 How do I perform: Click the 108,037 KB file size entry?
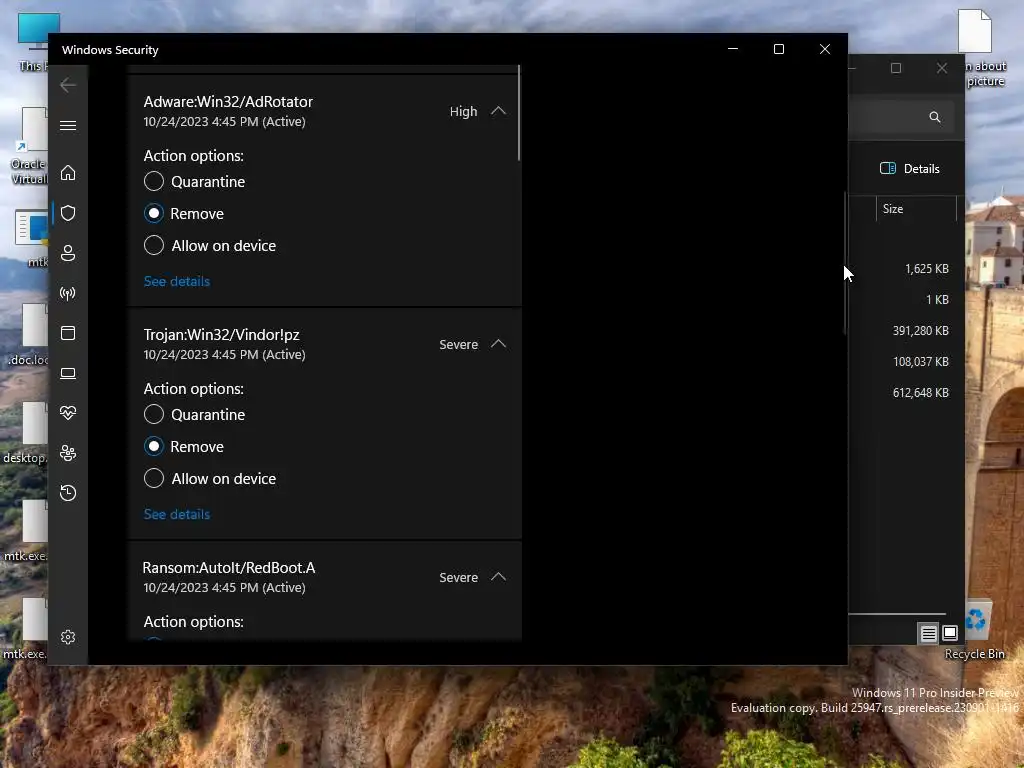(921, 362)
